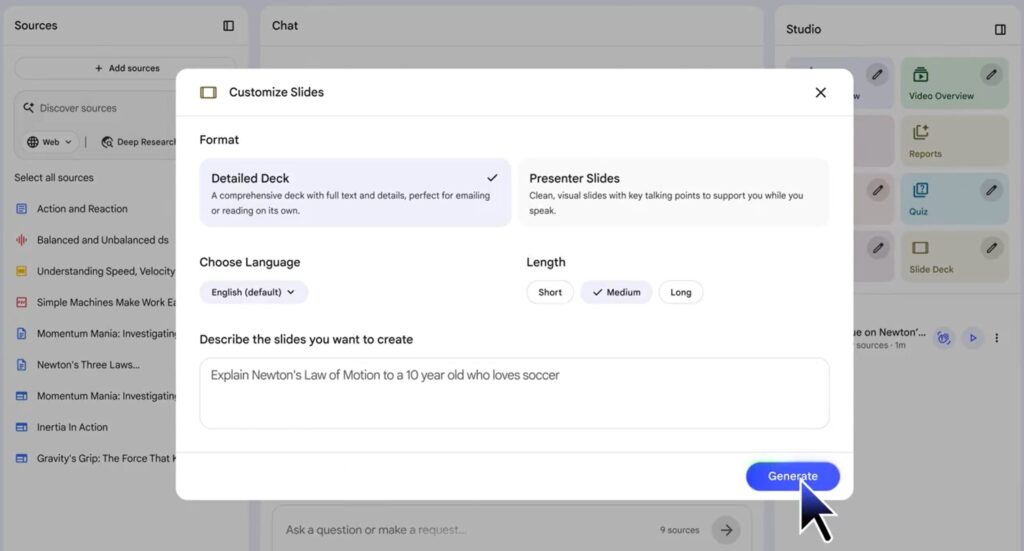1024x551 pixels.
Task: Open the three-dot menu beside play button
Action: 996,338
